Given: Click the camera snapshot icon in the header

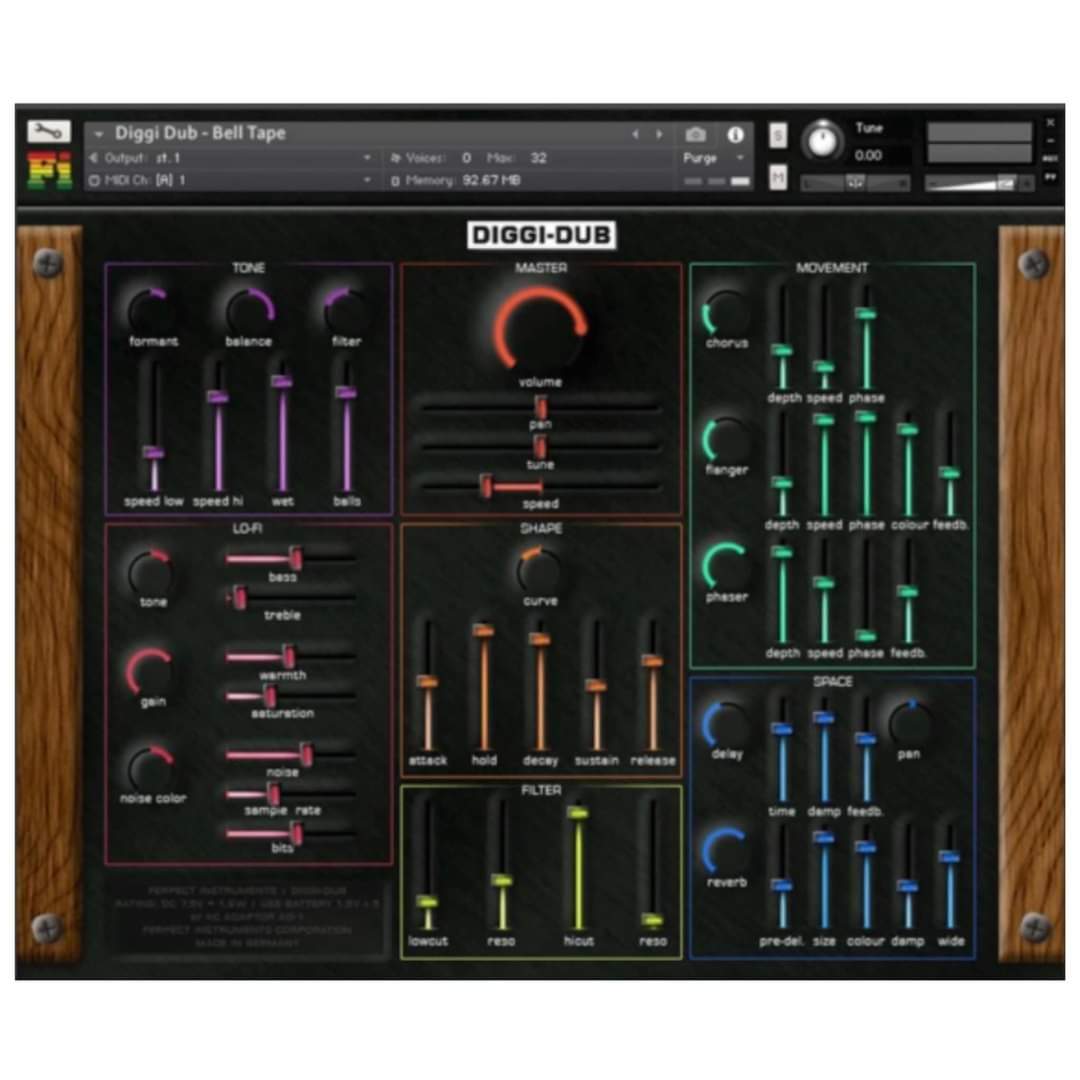Looking at the screenshot, I should (697, 134).
